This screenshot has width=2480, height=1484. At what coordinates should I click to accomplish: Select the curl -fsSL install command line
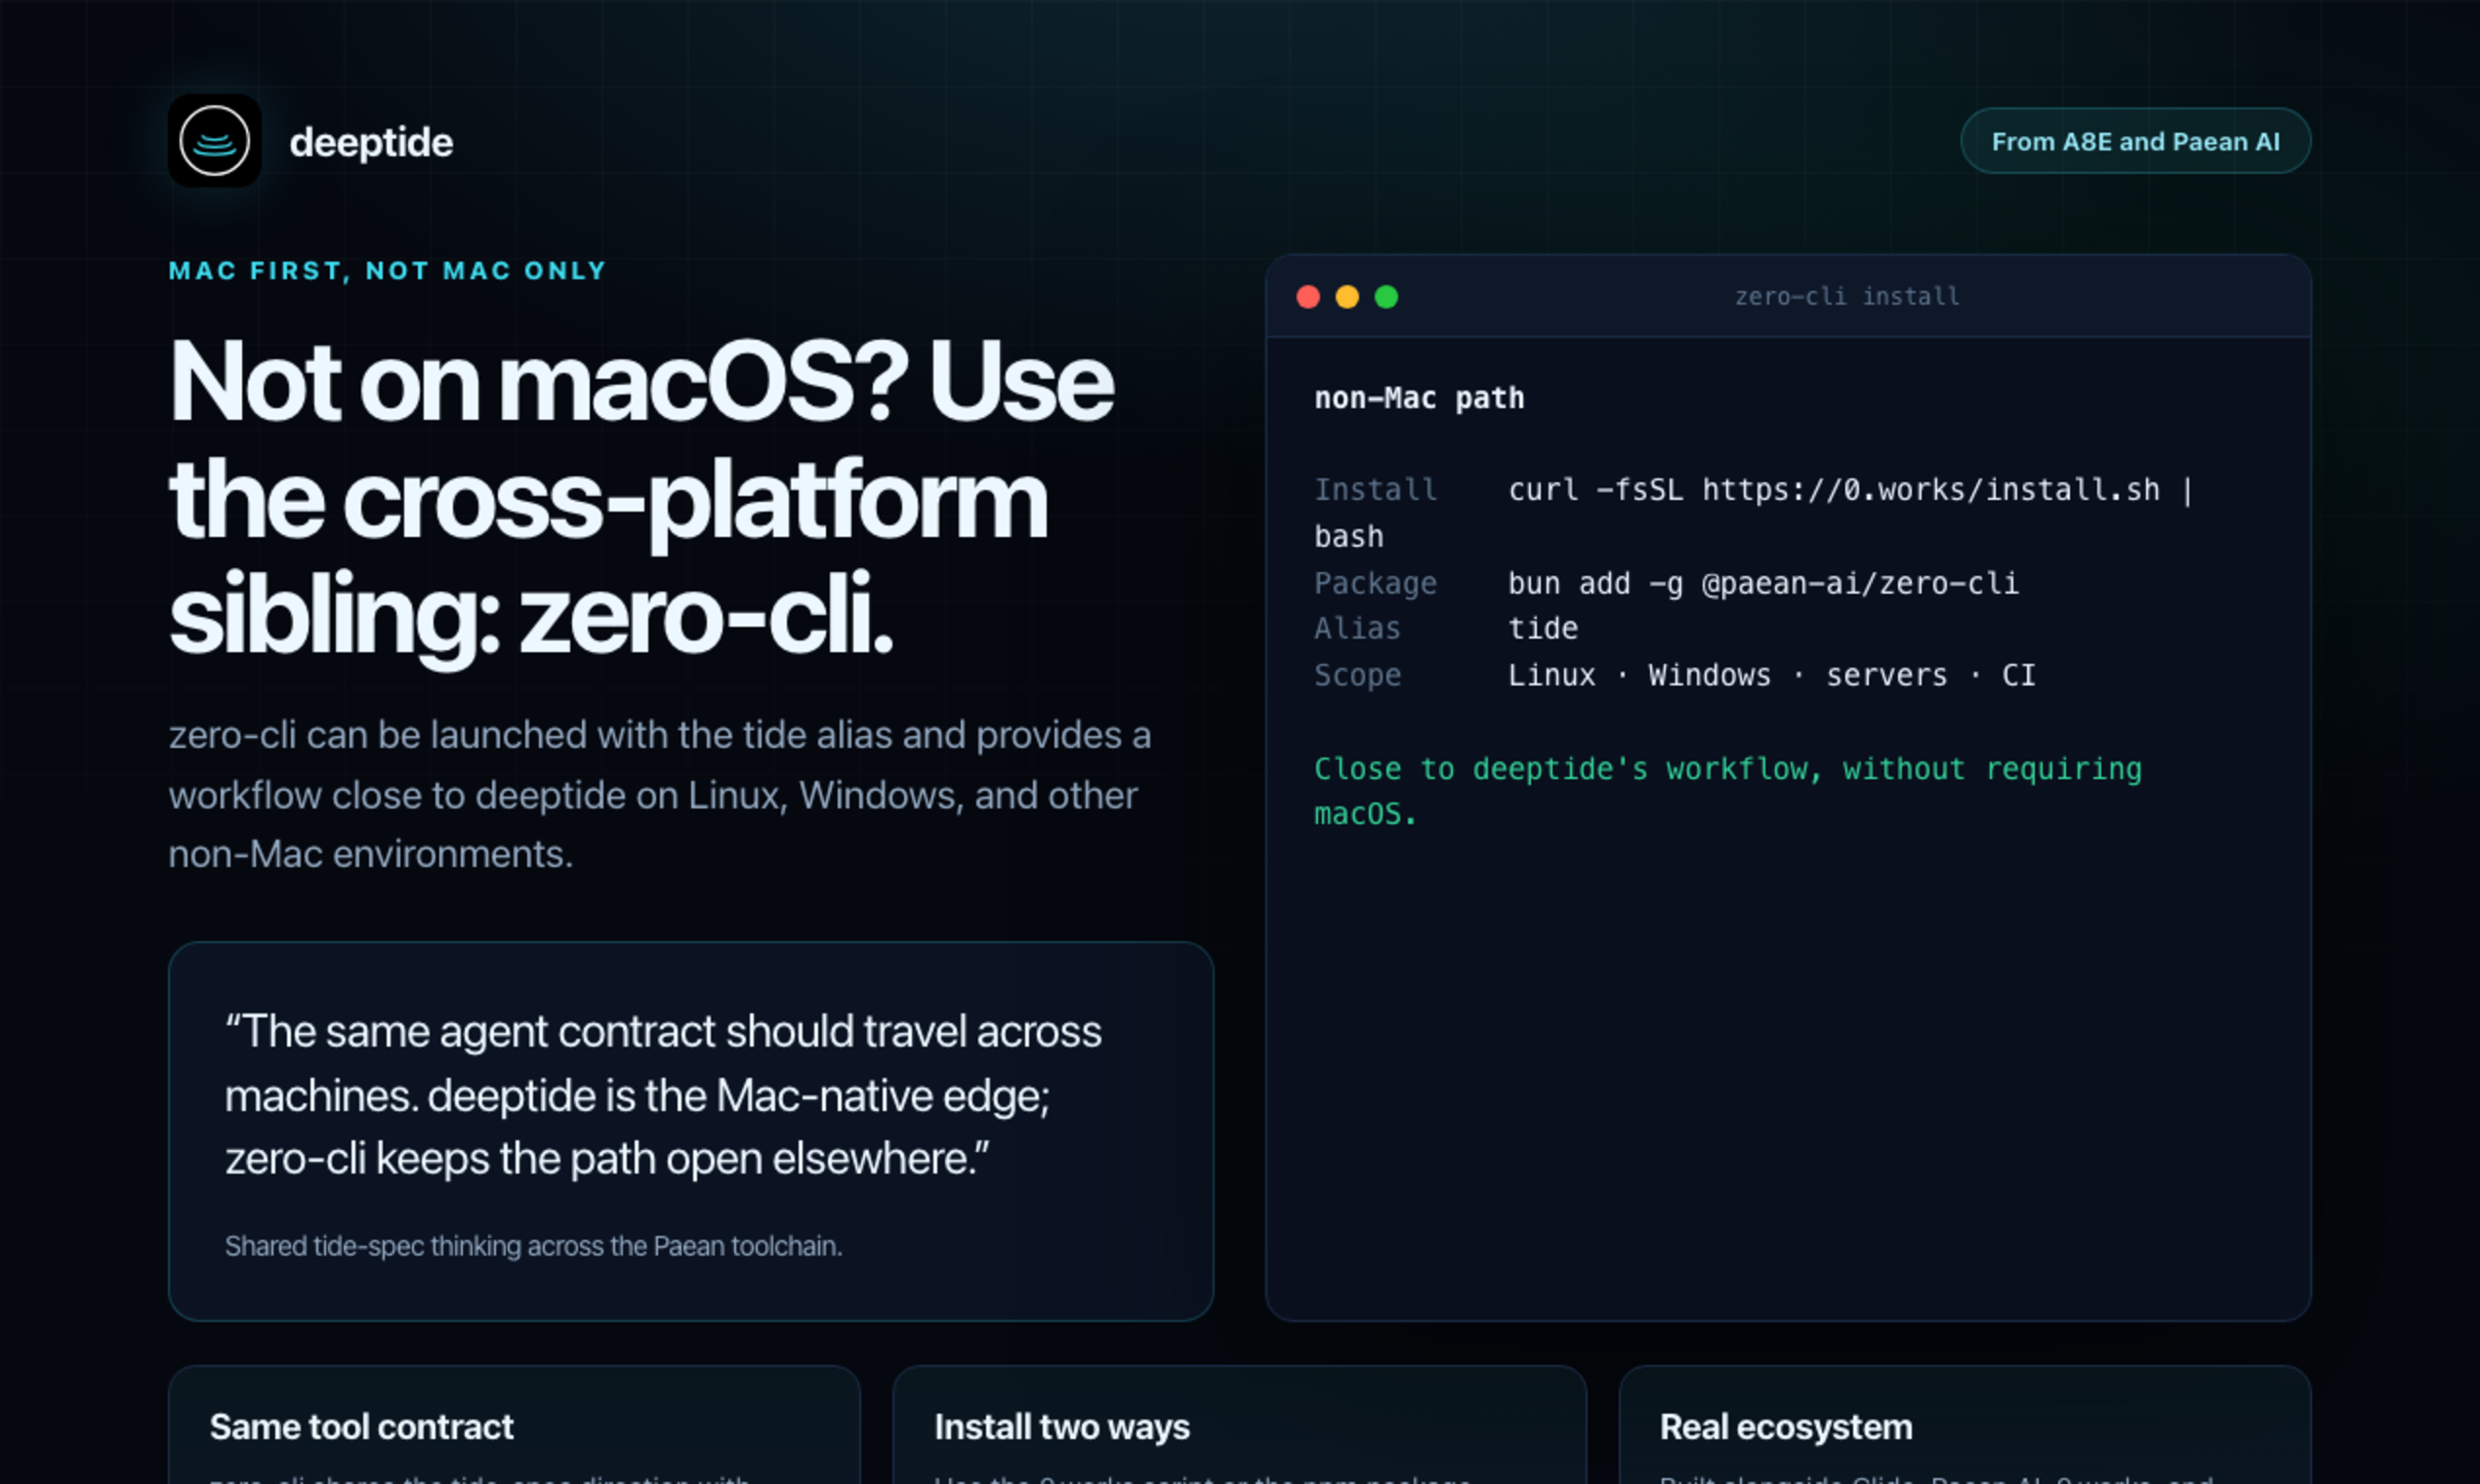(1753, 513)
